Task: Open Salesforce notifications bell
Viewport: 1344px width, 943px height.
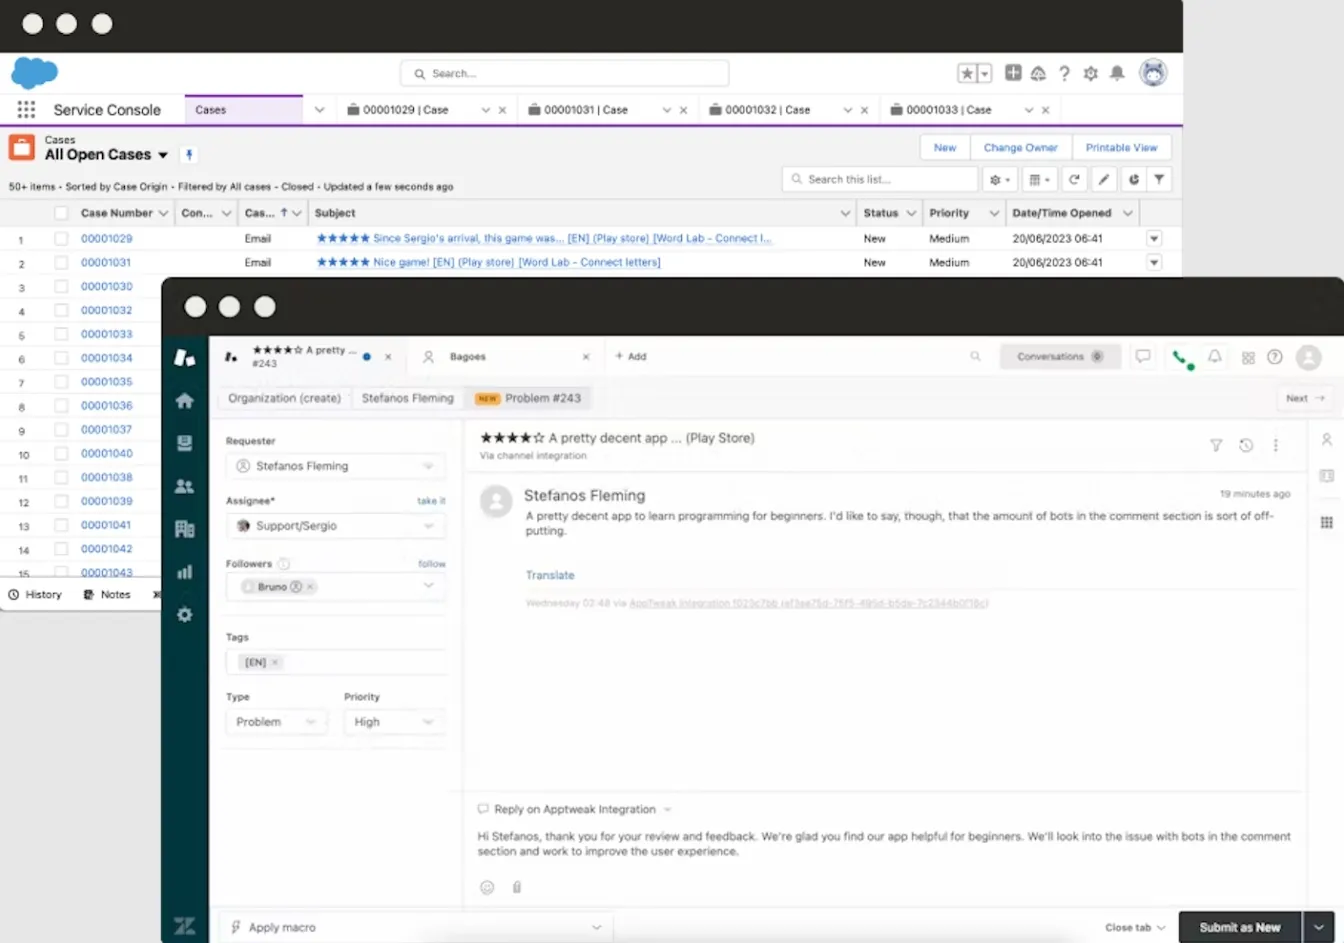Action: pyautogui.click(x=1117, y=73)
